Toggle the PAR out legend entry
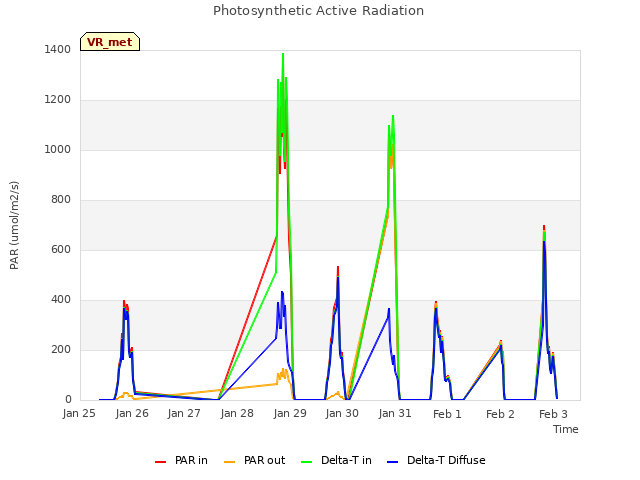The height and width of the screenshot is (480, 640). [x=255, y=460]
